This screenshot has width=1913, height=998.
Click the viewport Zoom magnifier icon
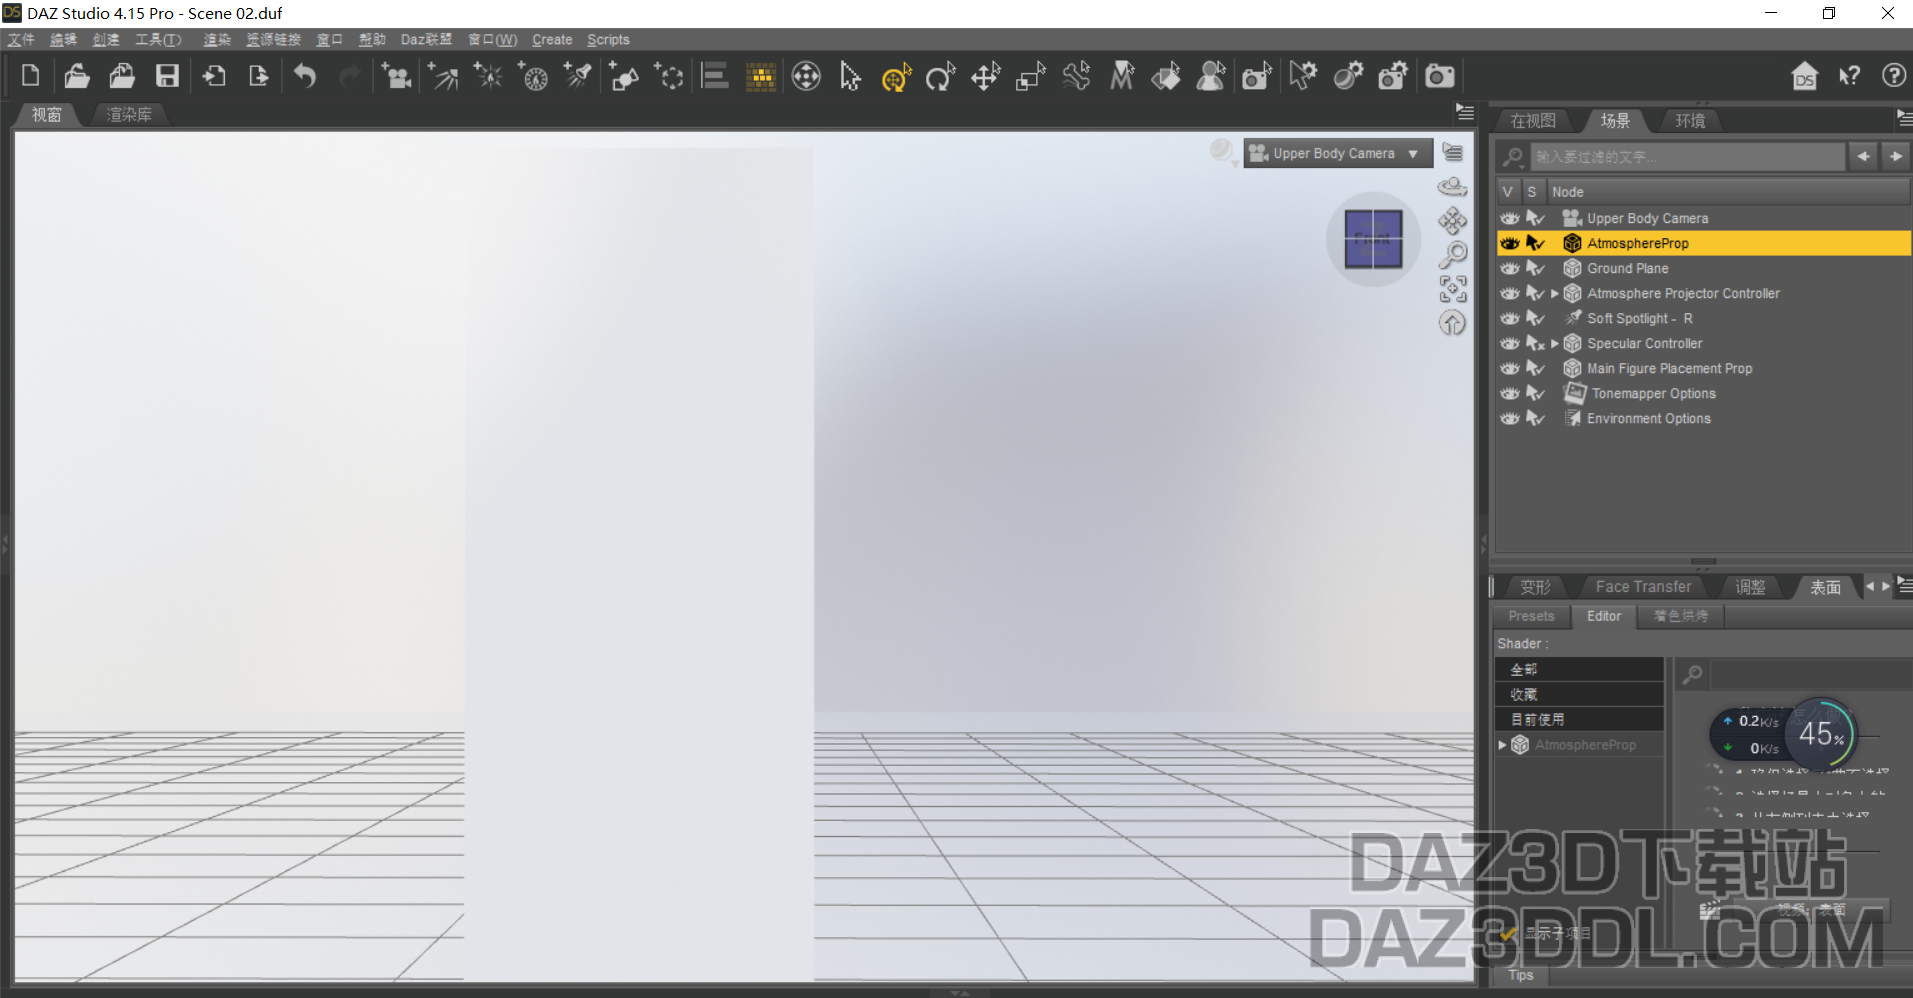[x=1452, y=255]
